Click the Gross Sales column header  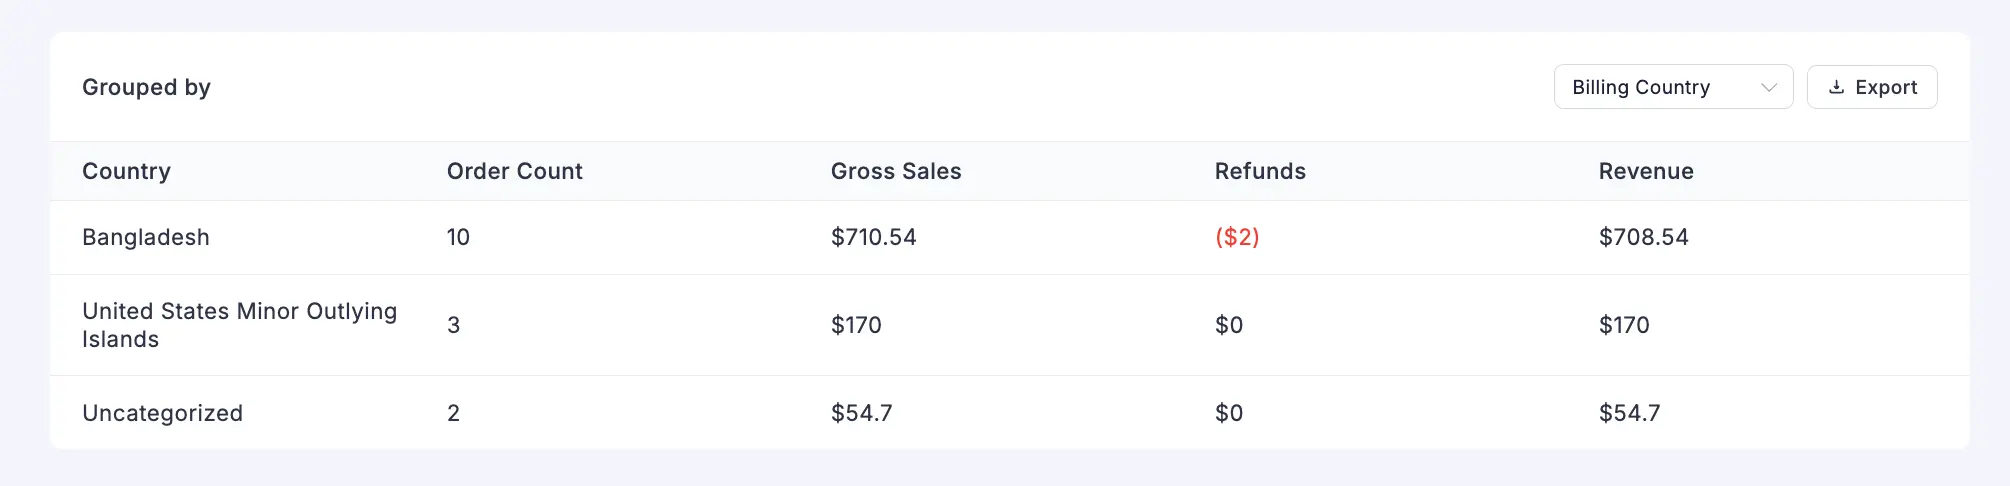895,171
